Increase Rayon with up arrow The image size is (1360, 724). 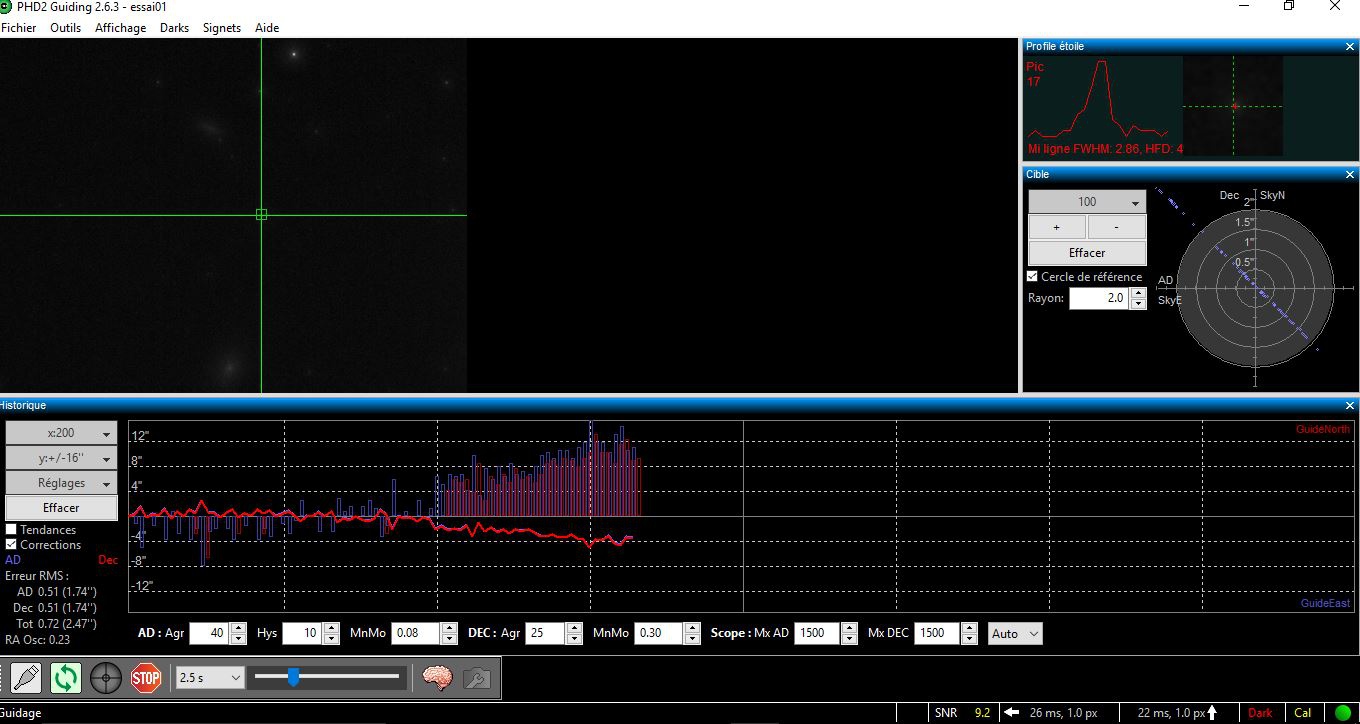pyautogui.click(x=1138, y=293)
